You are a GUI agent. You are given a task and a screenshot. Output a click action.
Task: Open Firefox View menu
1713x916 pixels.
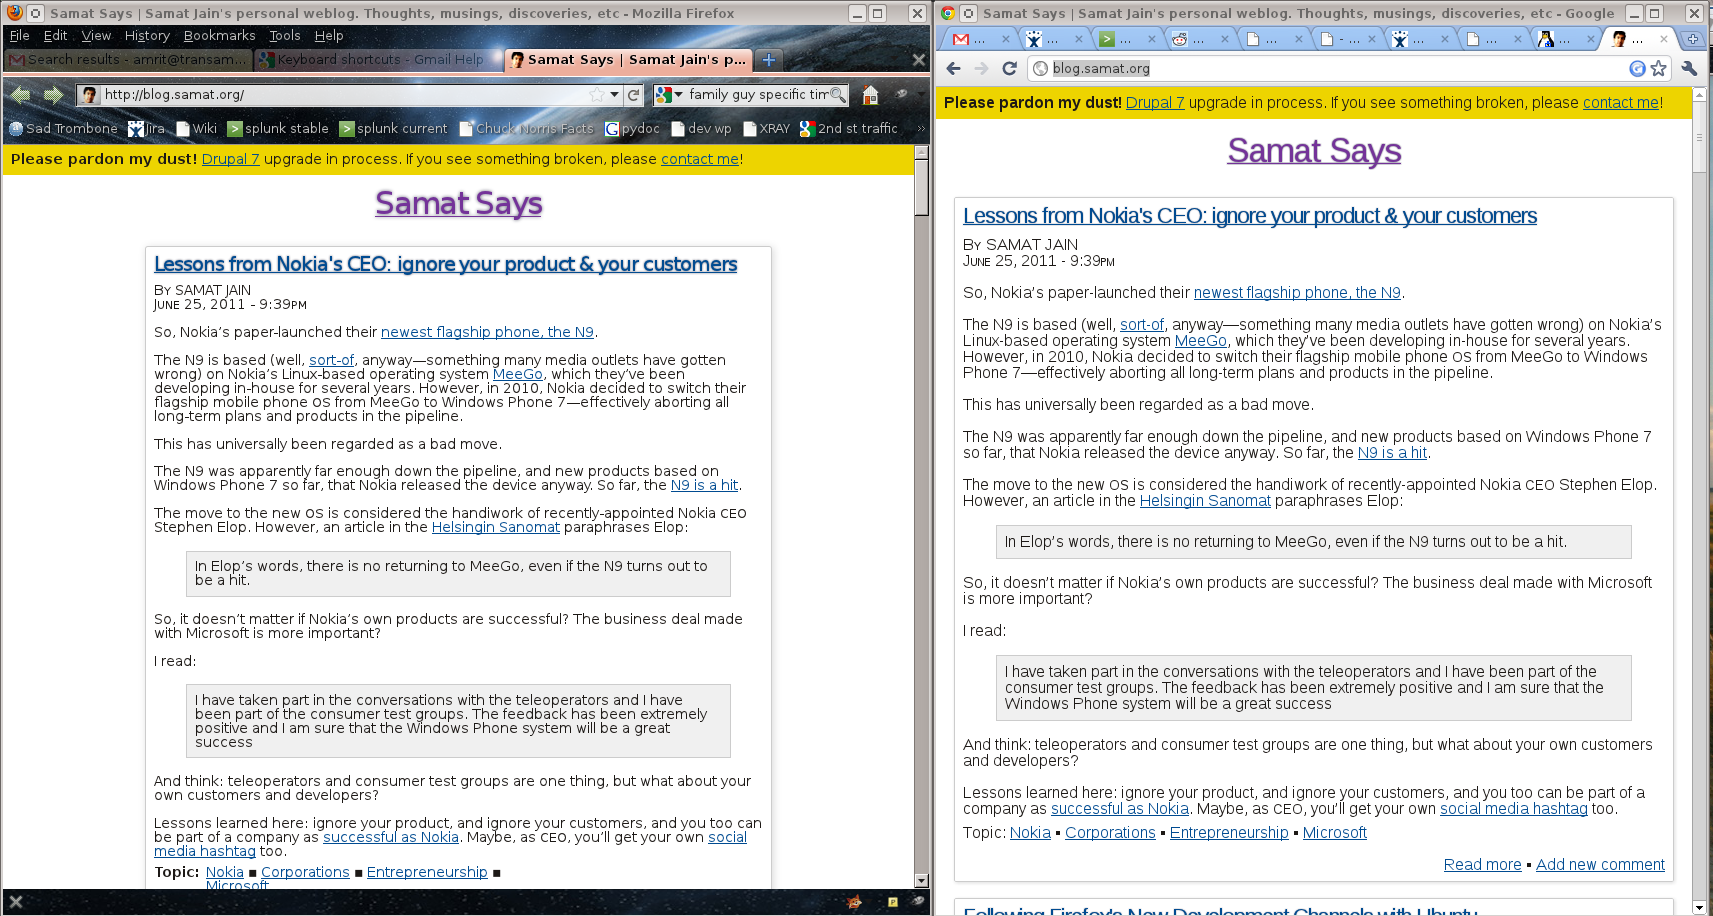tap(96, 35)
